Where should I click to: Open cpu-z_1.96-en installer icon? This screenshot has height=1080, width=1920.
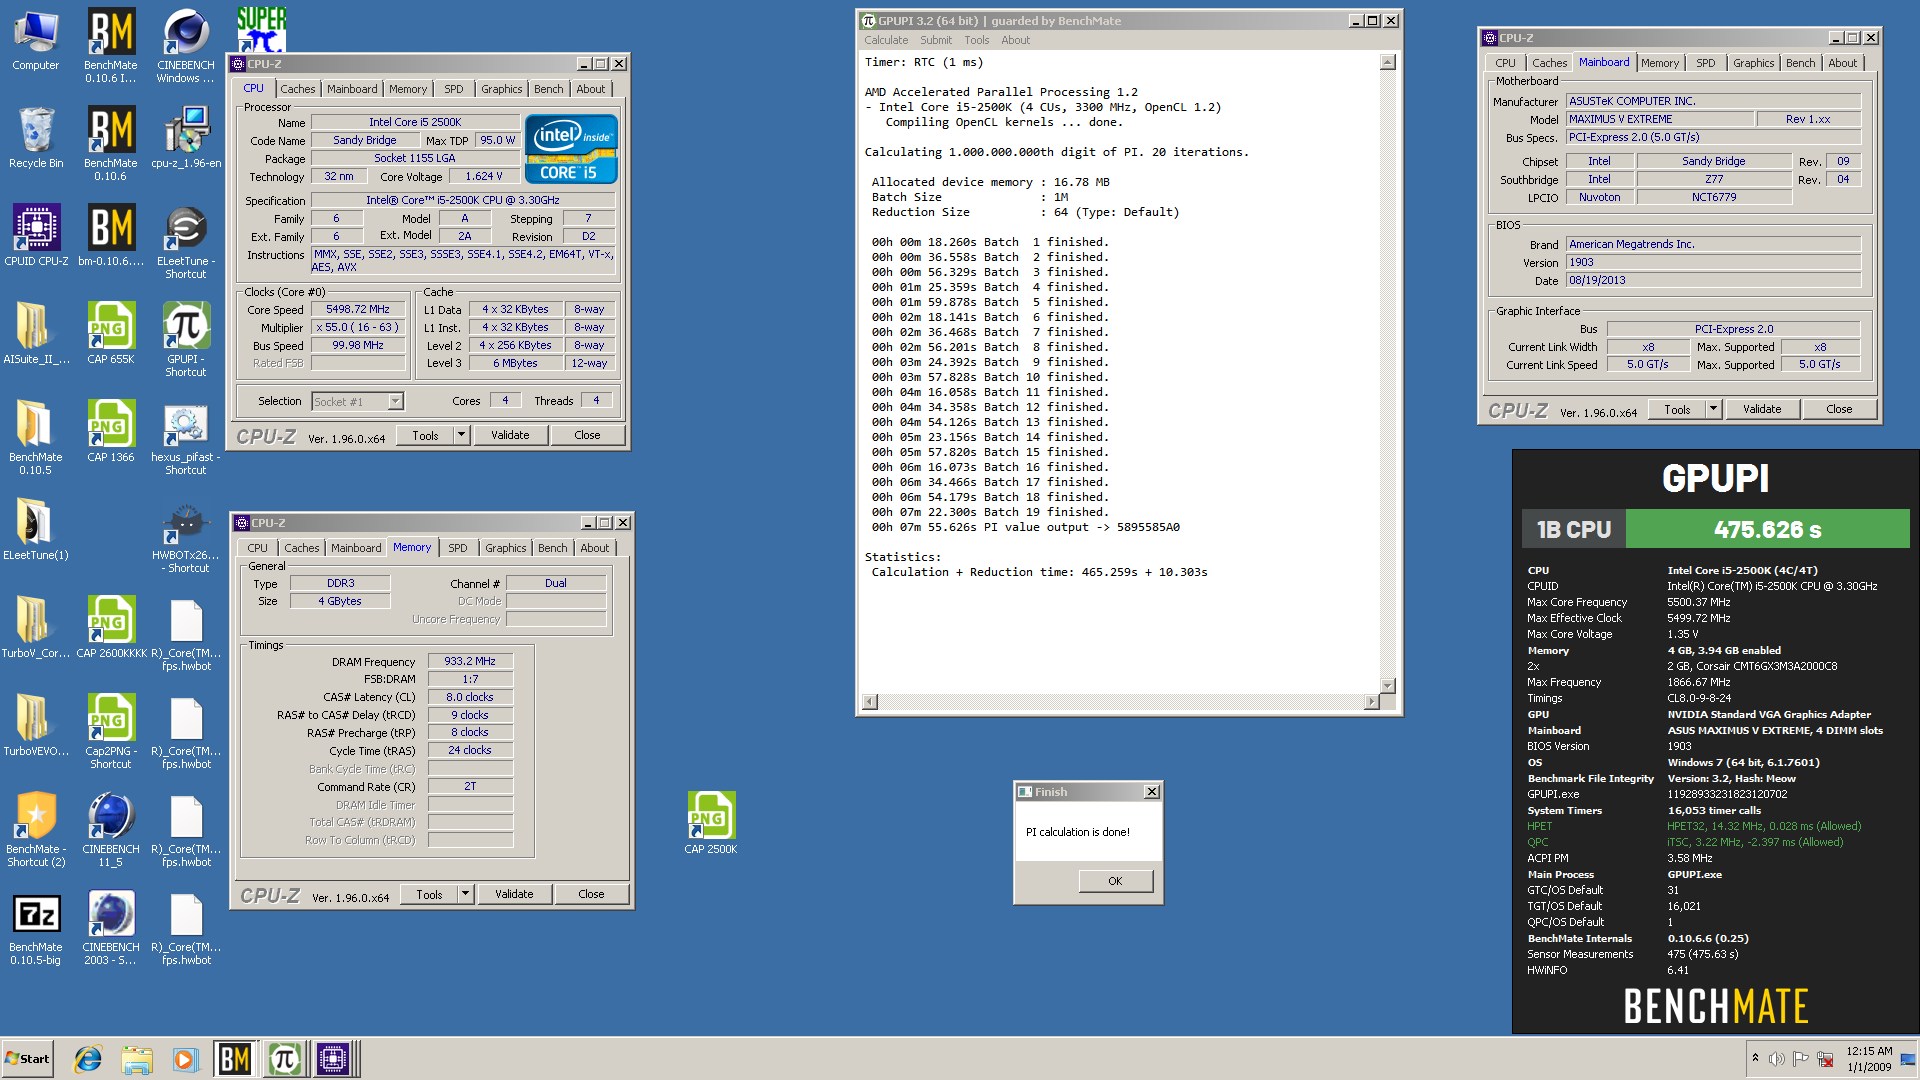pos(186,138)
